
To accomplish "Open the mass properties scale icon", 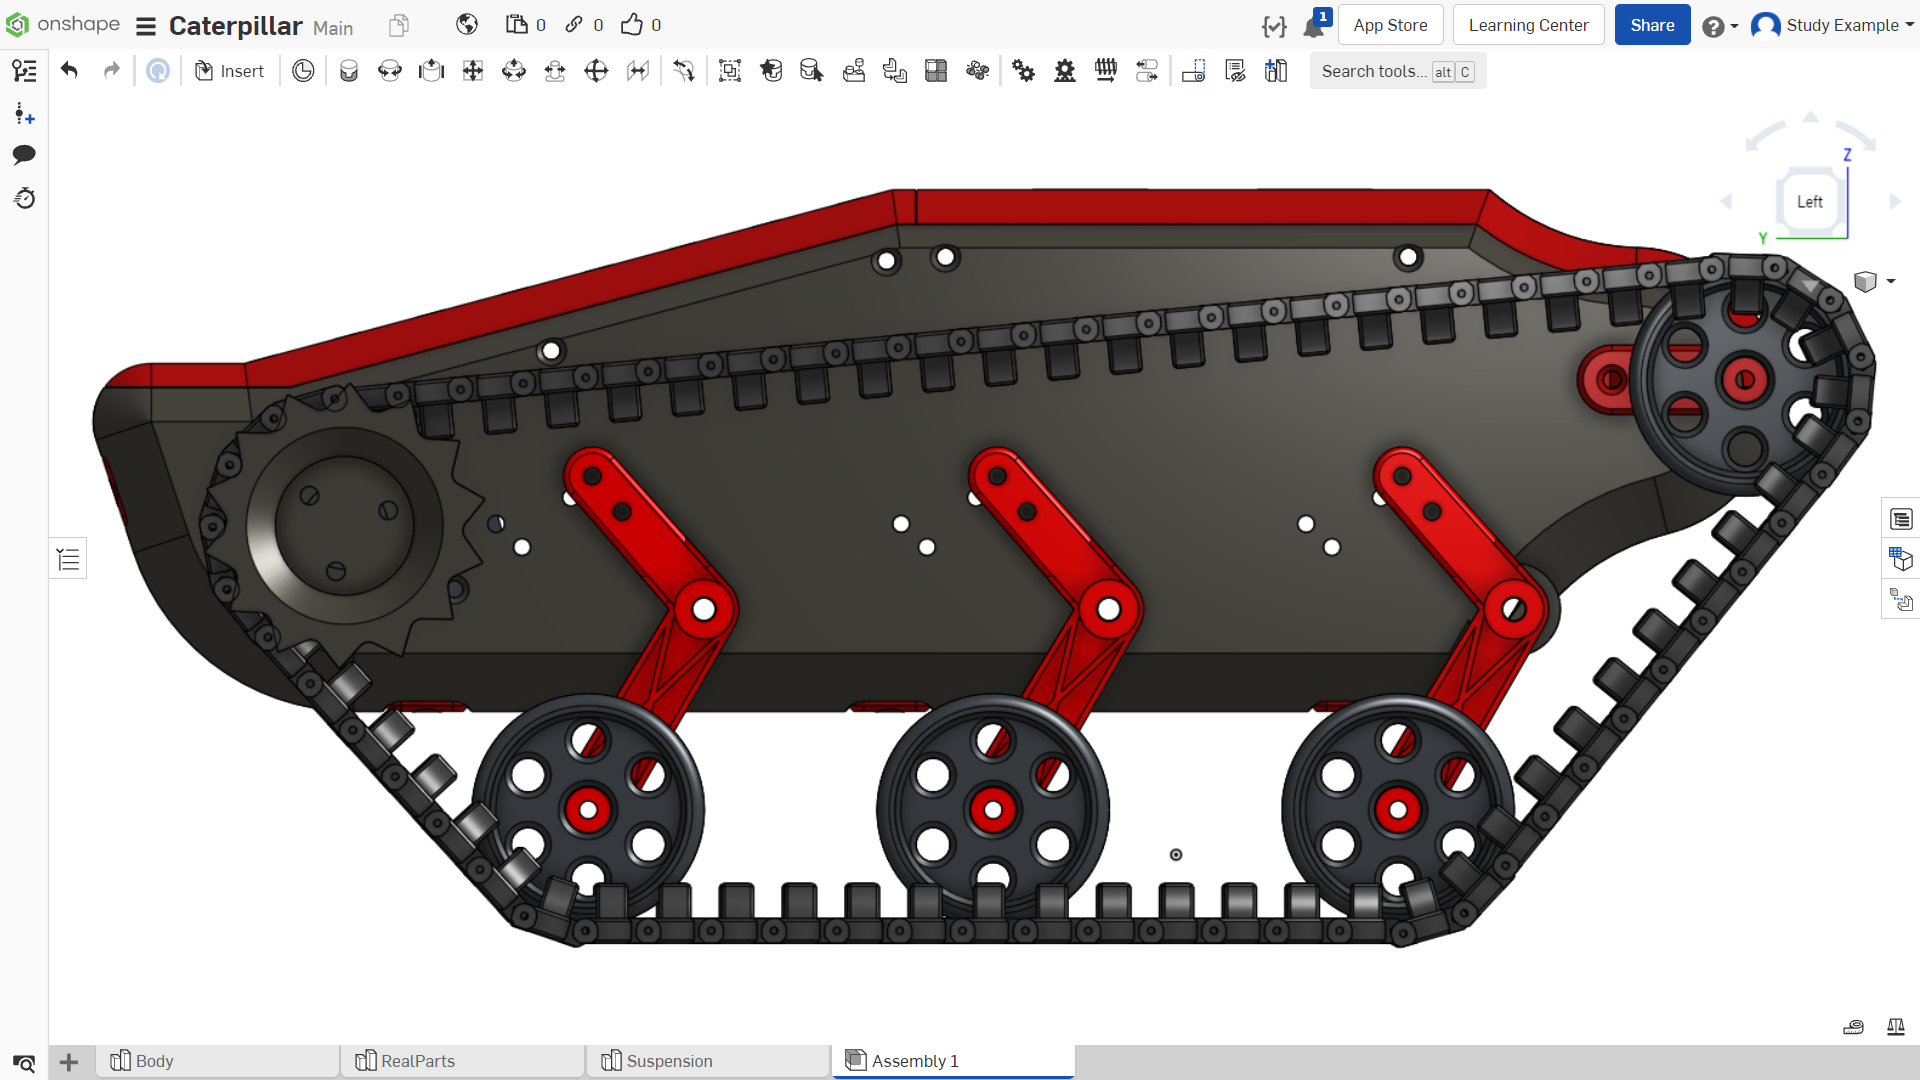I will click(x=1895, y=1027).
